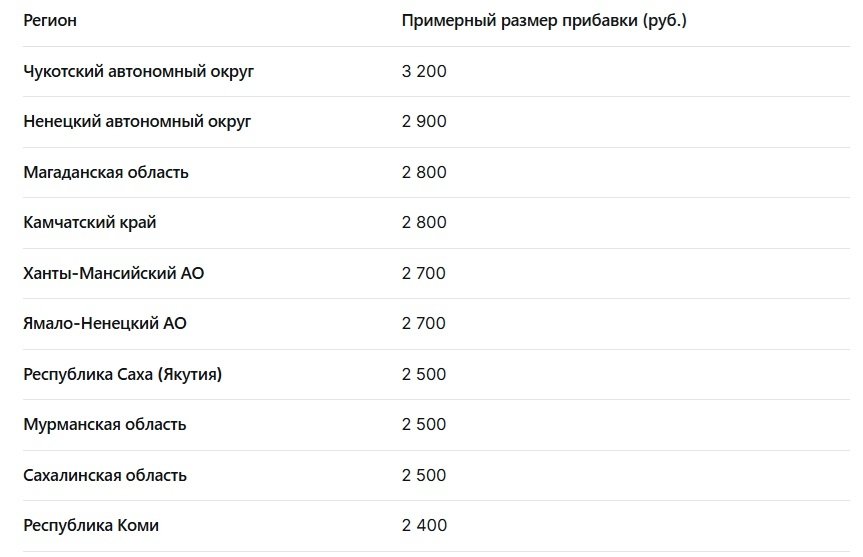This screenshot has width=863, height=557.
Task: Select the Республика Коми row label
Action: click(91, 526)
